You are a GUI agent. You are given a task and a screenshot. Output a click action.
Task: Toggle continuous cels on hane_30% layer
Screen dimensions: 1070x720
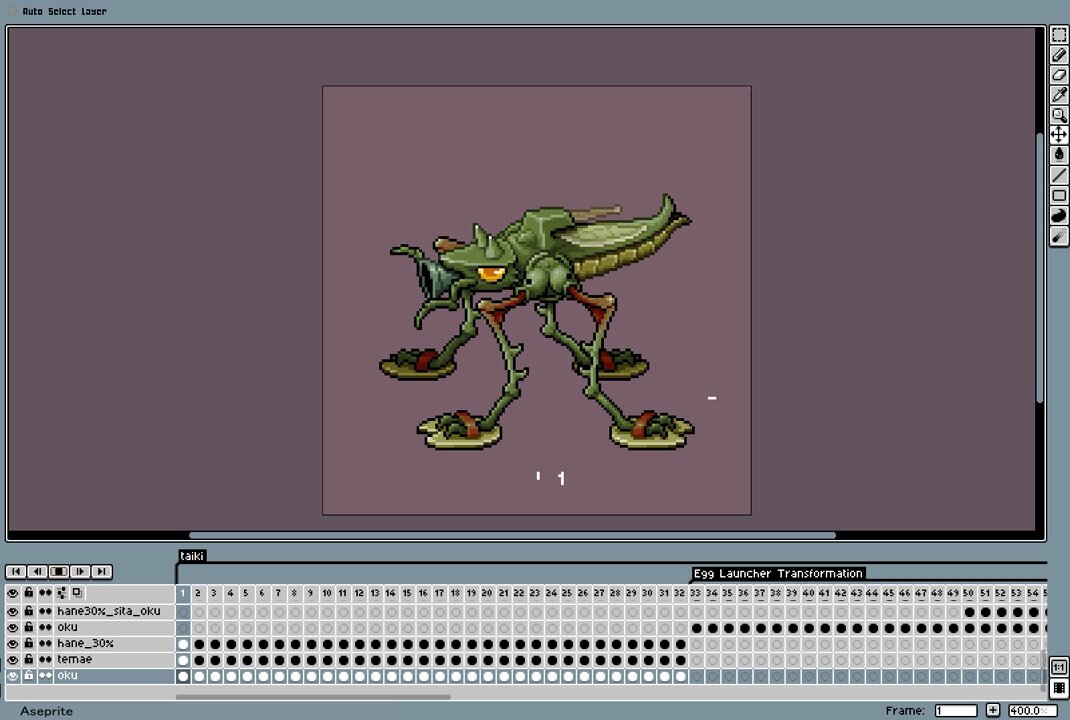click(x=45, y=644)
